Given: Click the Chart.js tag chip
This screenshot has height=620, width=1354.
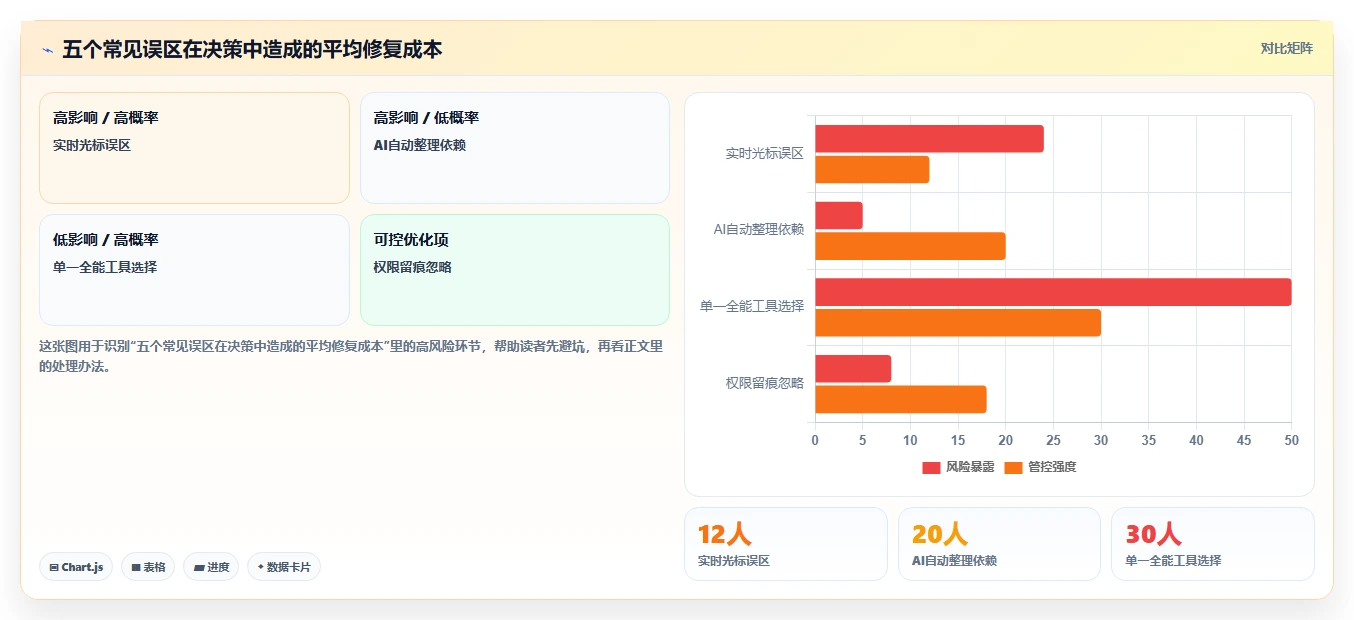Looking at the screenshot, I should [76, 567].
